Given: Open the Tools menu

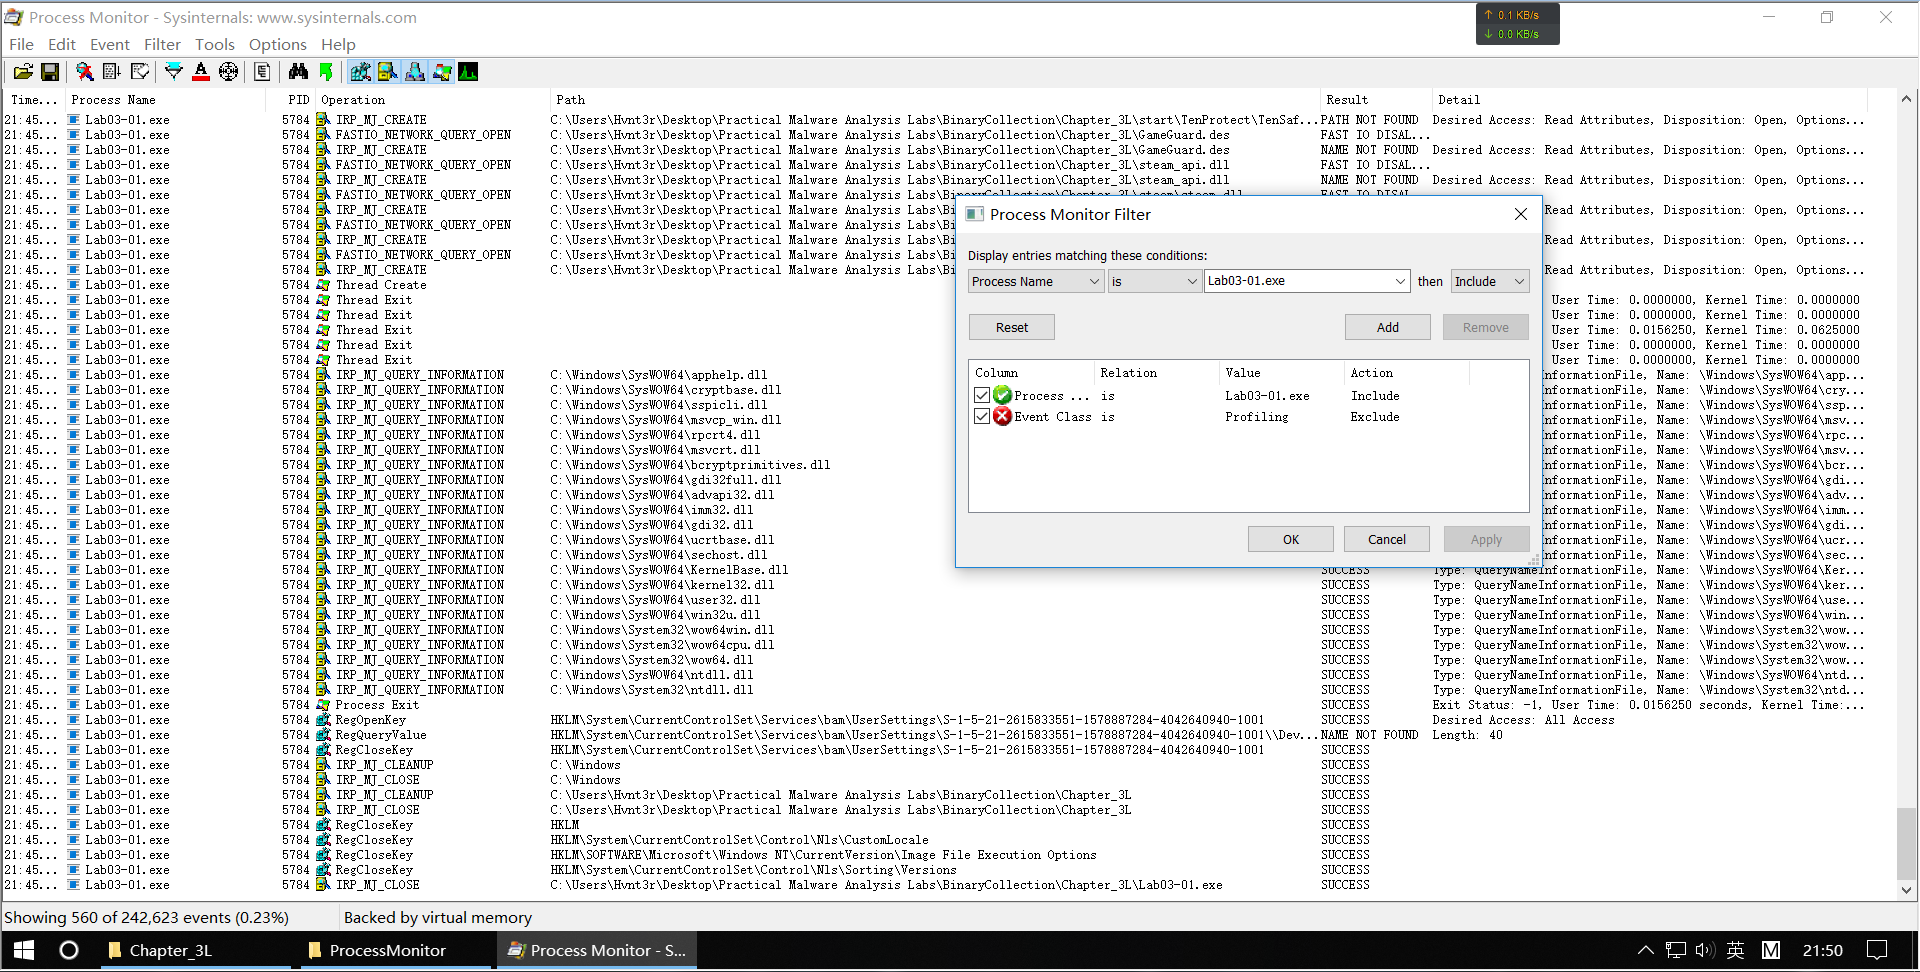Looking at the screenshot, I should click(x=215, y=45).
